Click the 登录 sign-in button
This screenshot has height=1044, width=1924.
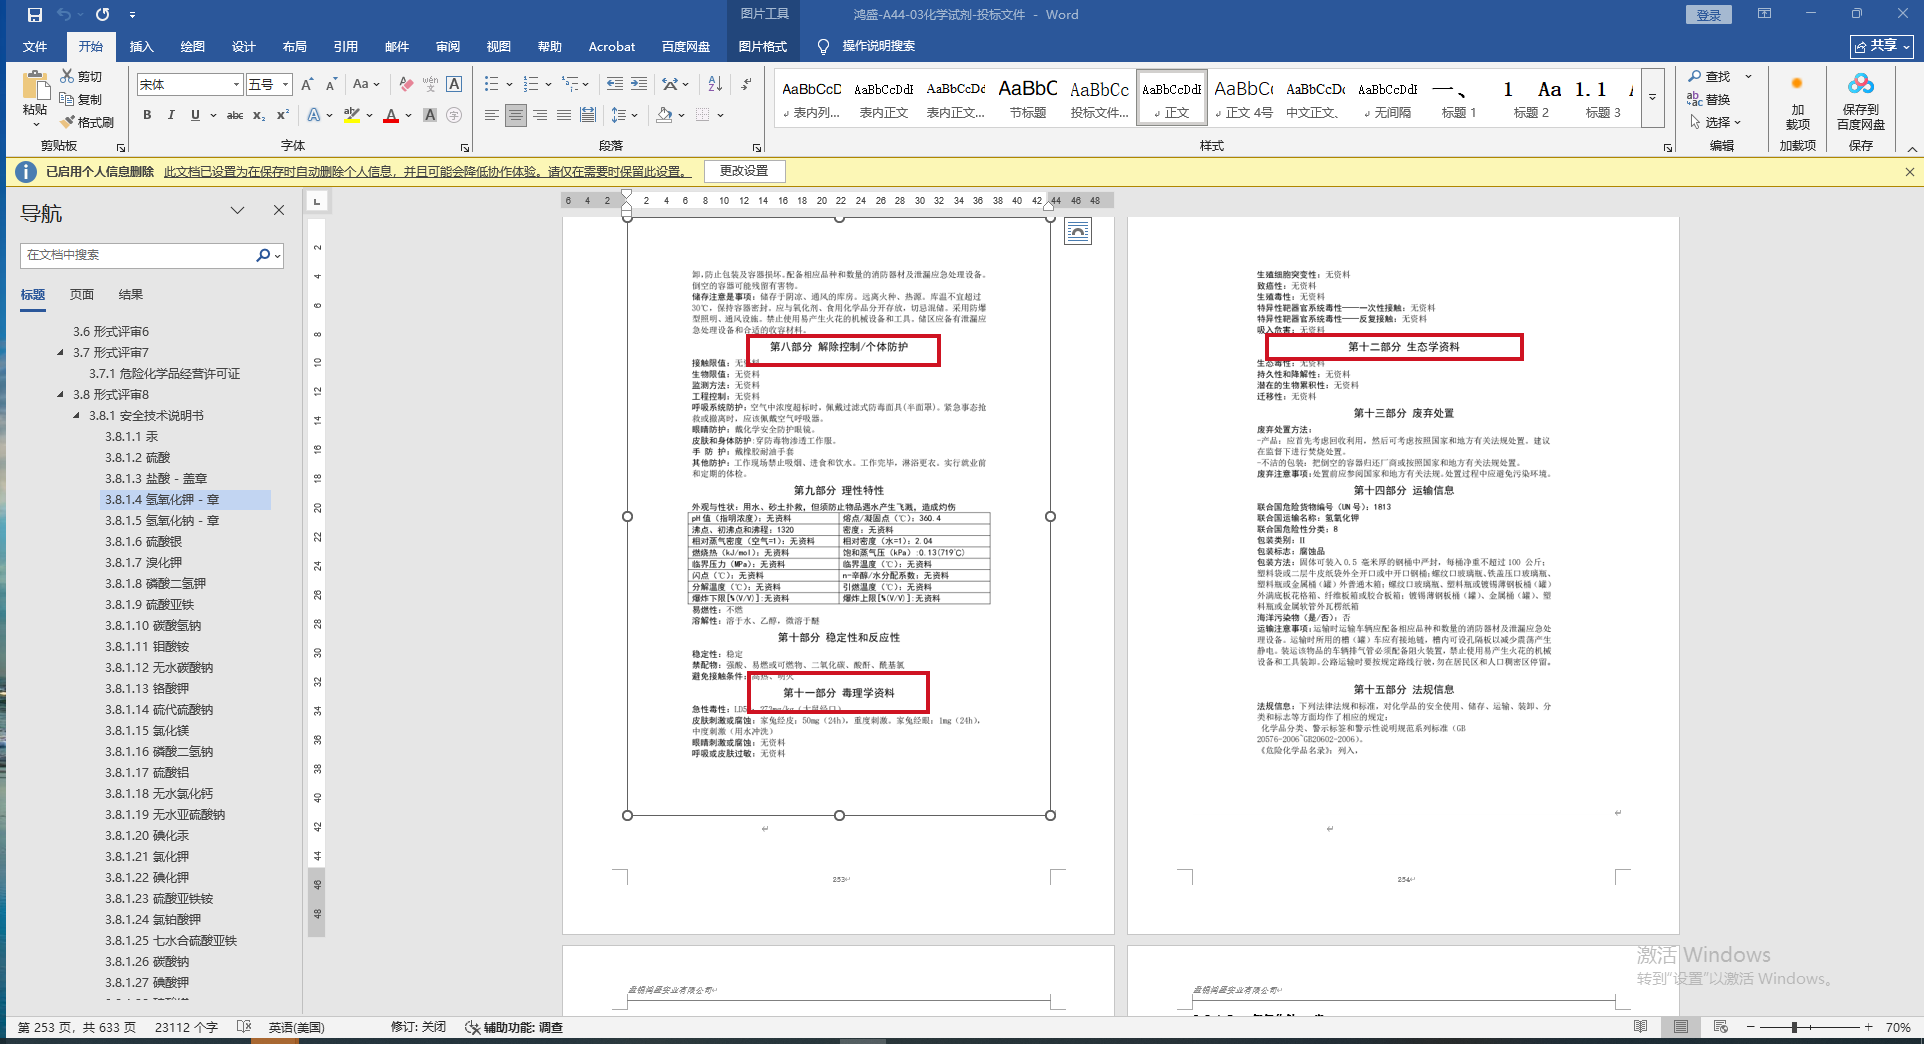(1709, 15)
